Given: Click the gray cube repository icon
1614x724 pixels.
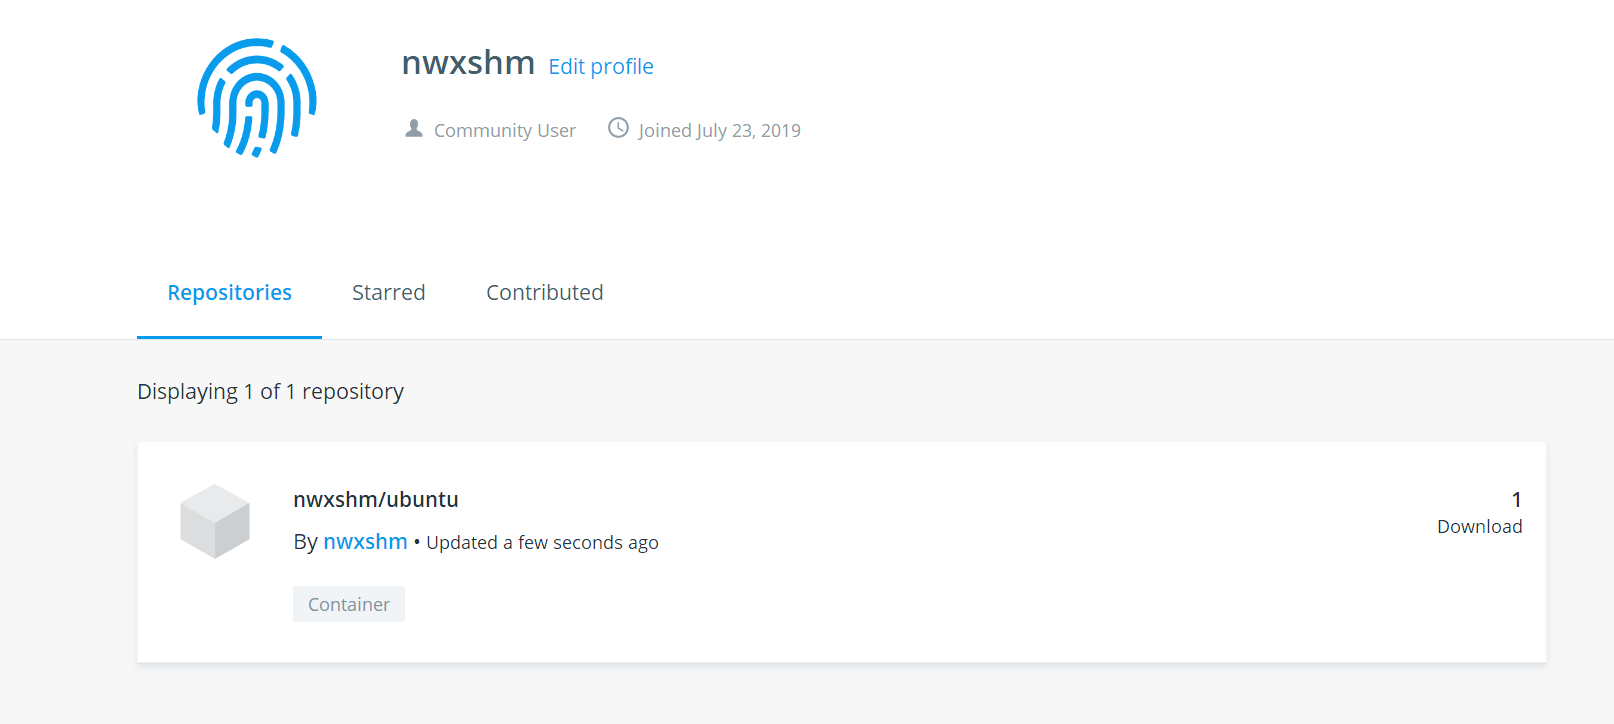Looking at the screenshot, I should (x=215, y=521).
